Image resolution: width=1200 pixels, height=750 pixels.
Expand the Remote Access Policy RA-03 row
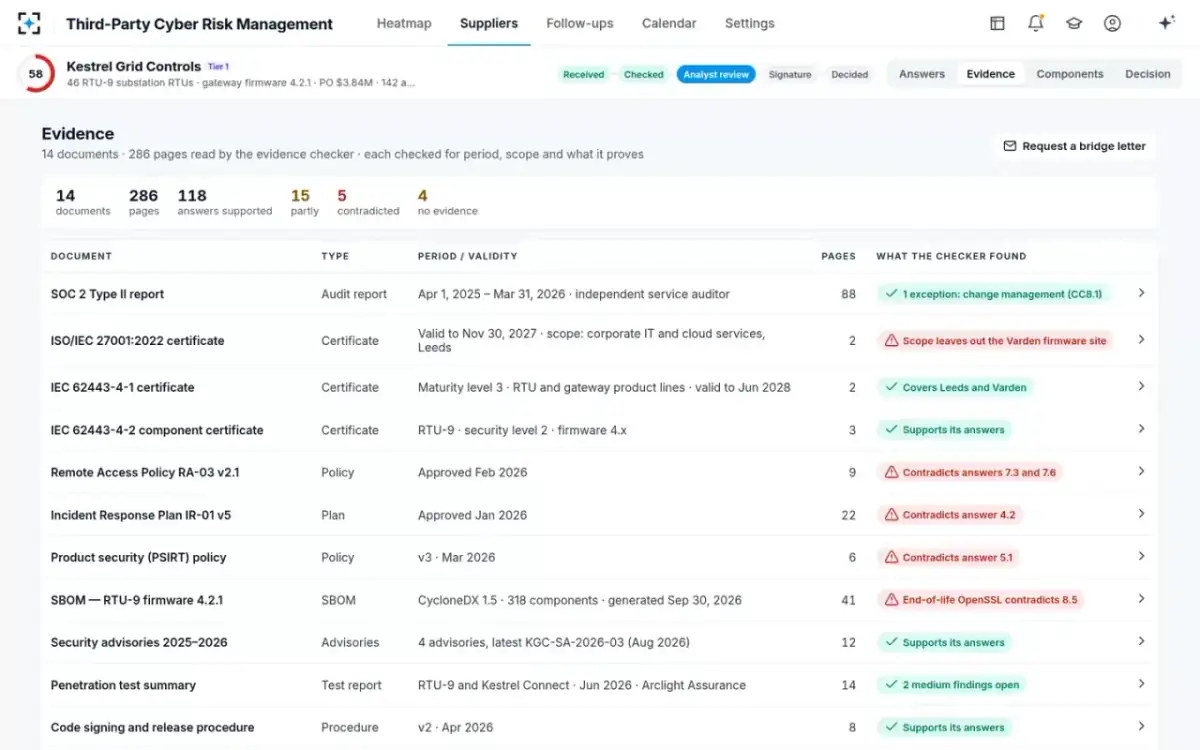[1141, 471]
